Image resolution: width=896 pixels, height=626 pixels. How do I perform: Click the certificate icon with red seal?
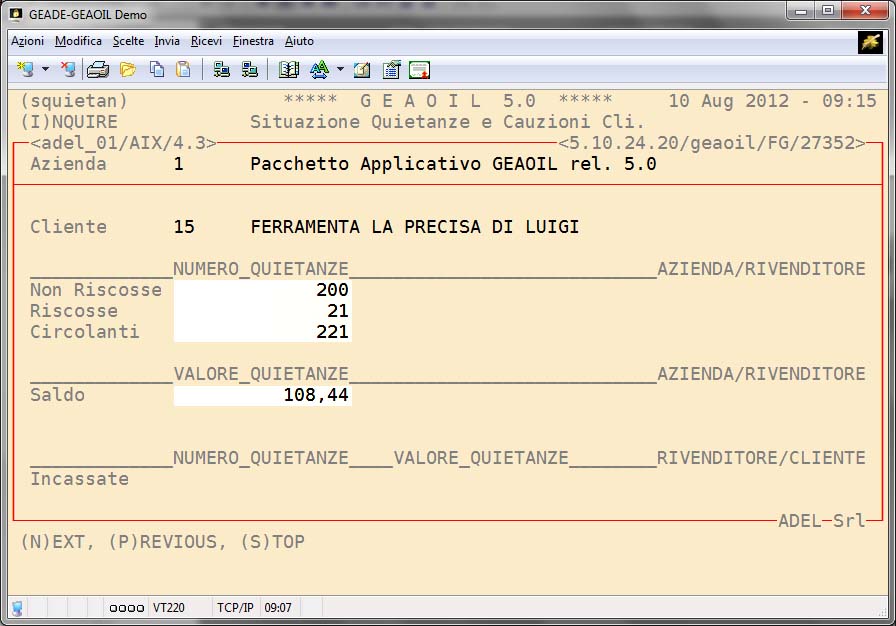(420, 70)
